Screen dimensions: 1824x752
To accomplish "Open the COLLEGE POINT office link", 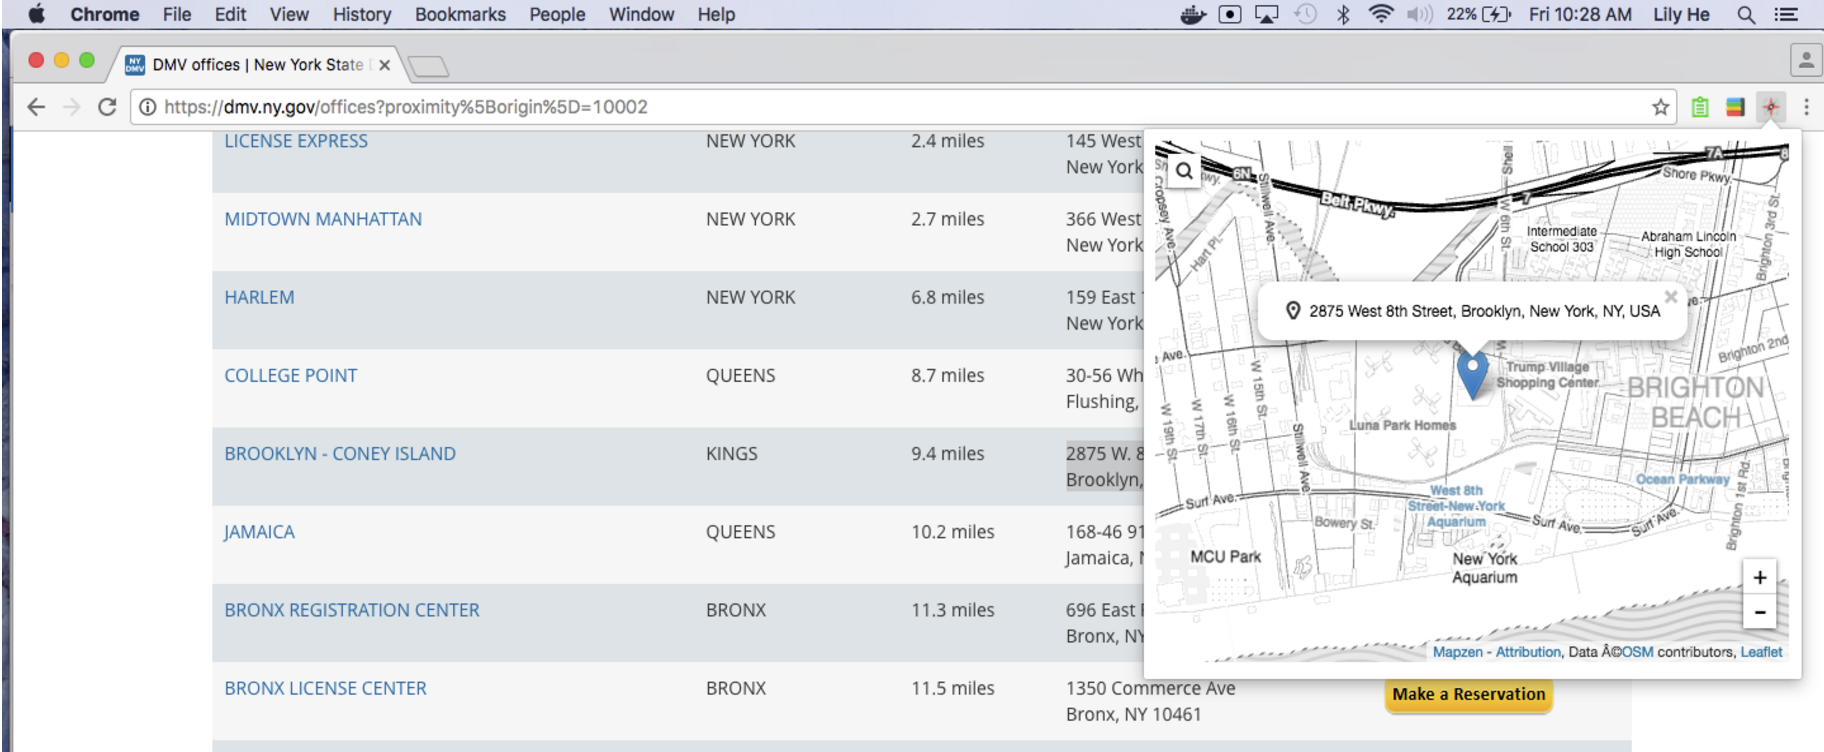I will [x=291, y=375].
